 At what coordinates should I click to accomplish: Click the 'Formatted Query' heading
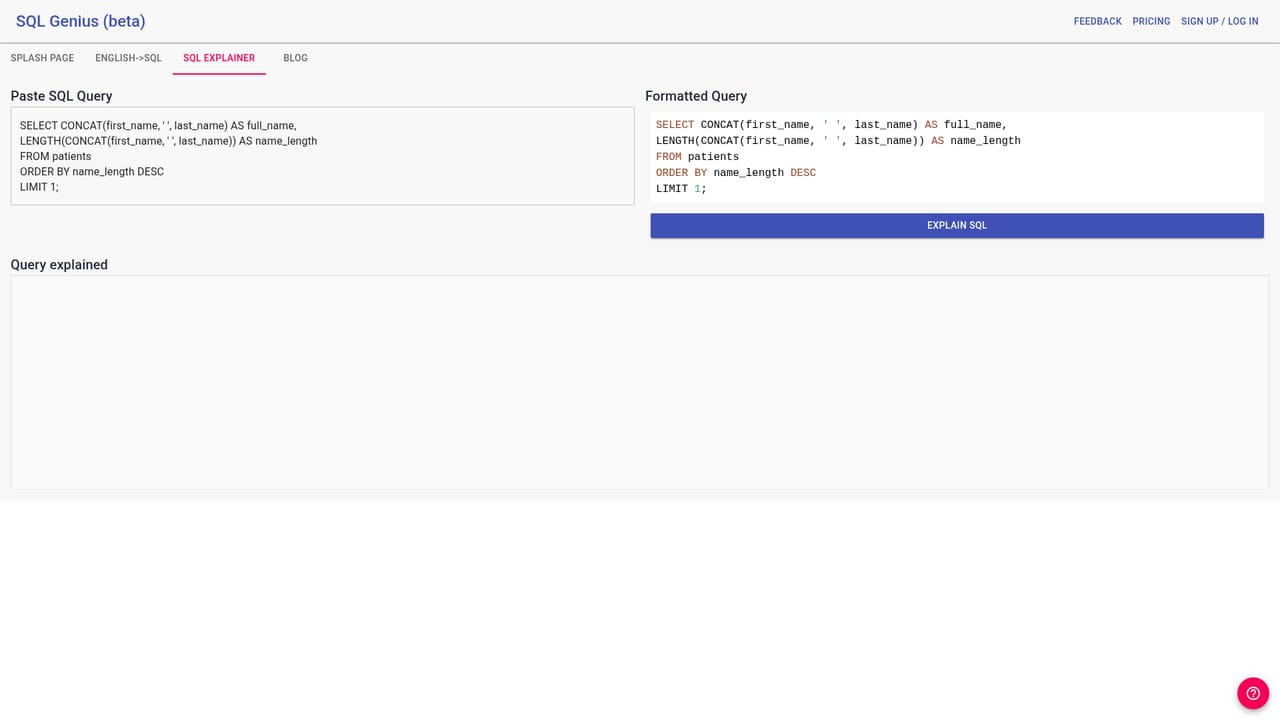pyautogui.click(x=696, y=96)
